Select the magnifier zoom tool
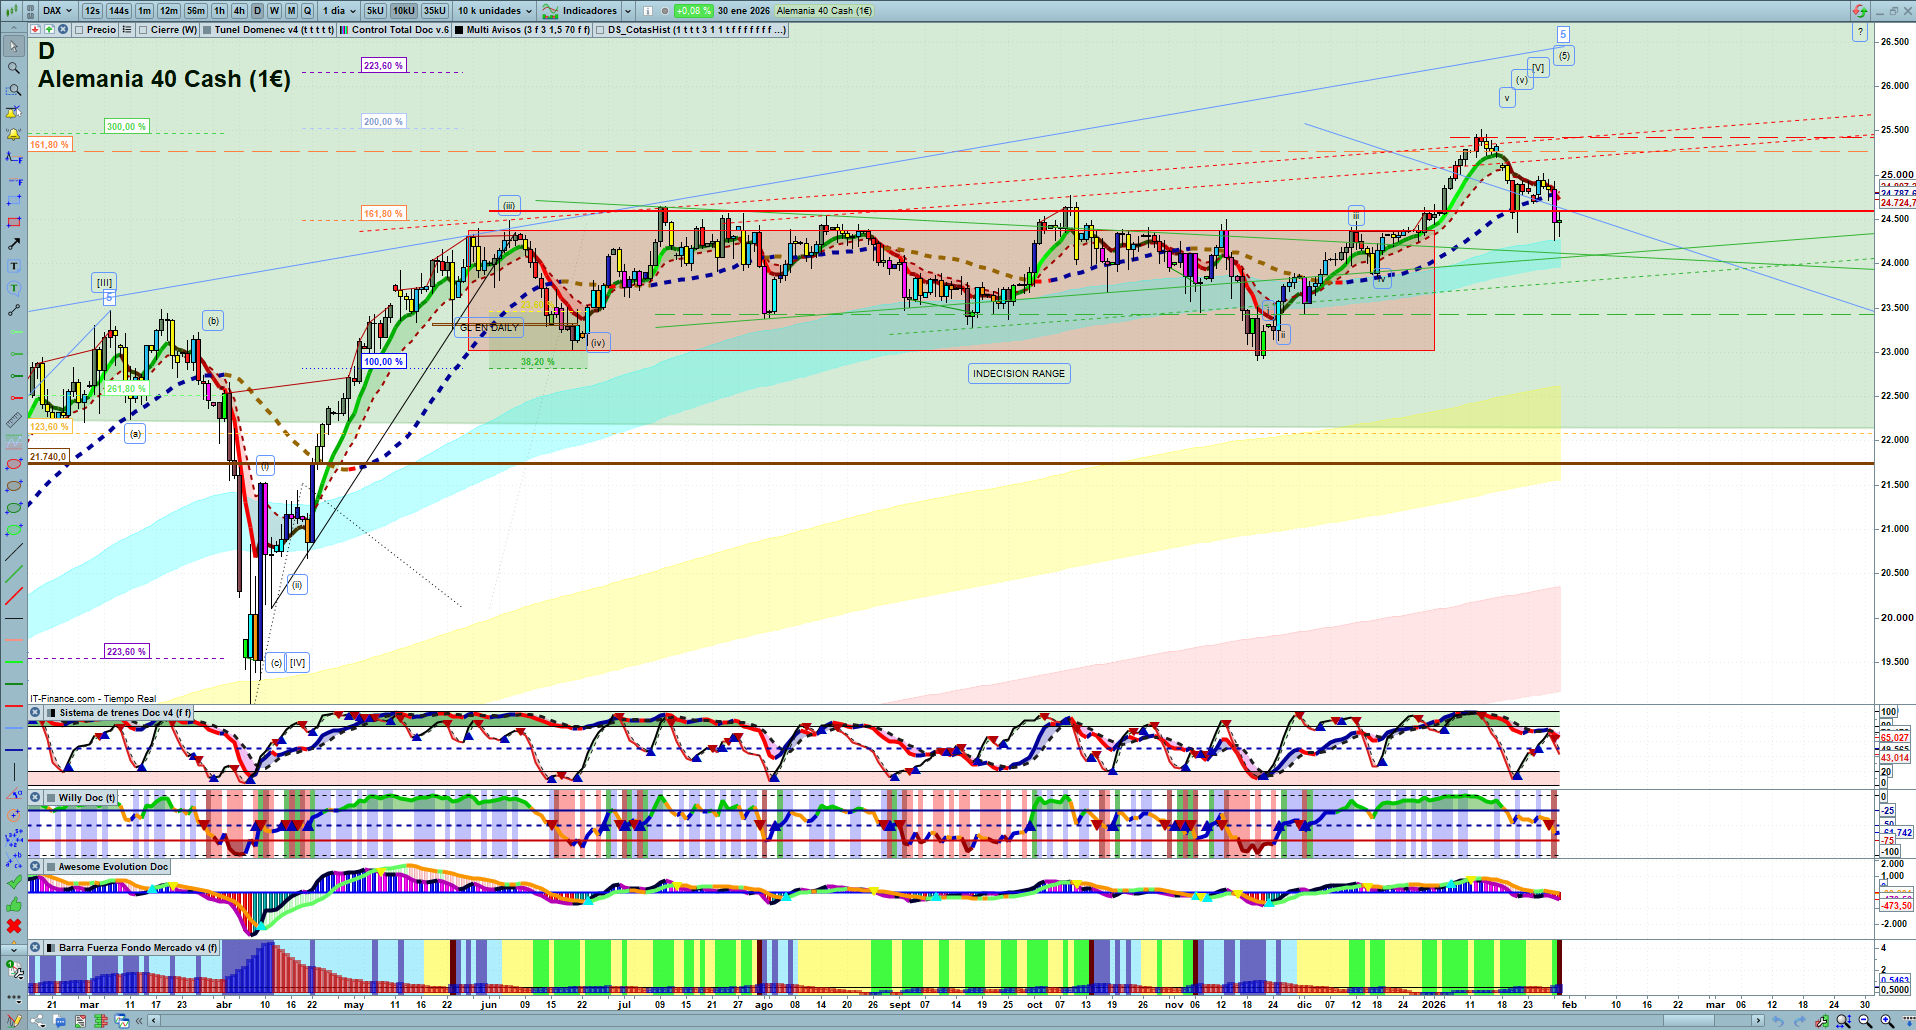1916x1030 pixels. tap(14, 68)
